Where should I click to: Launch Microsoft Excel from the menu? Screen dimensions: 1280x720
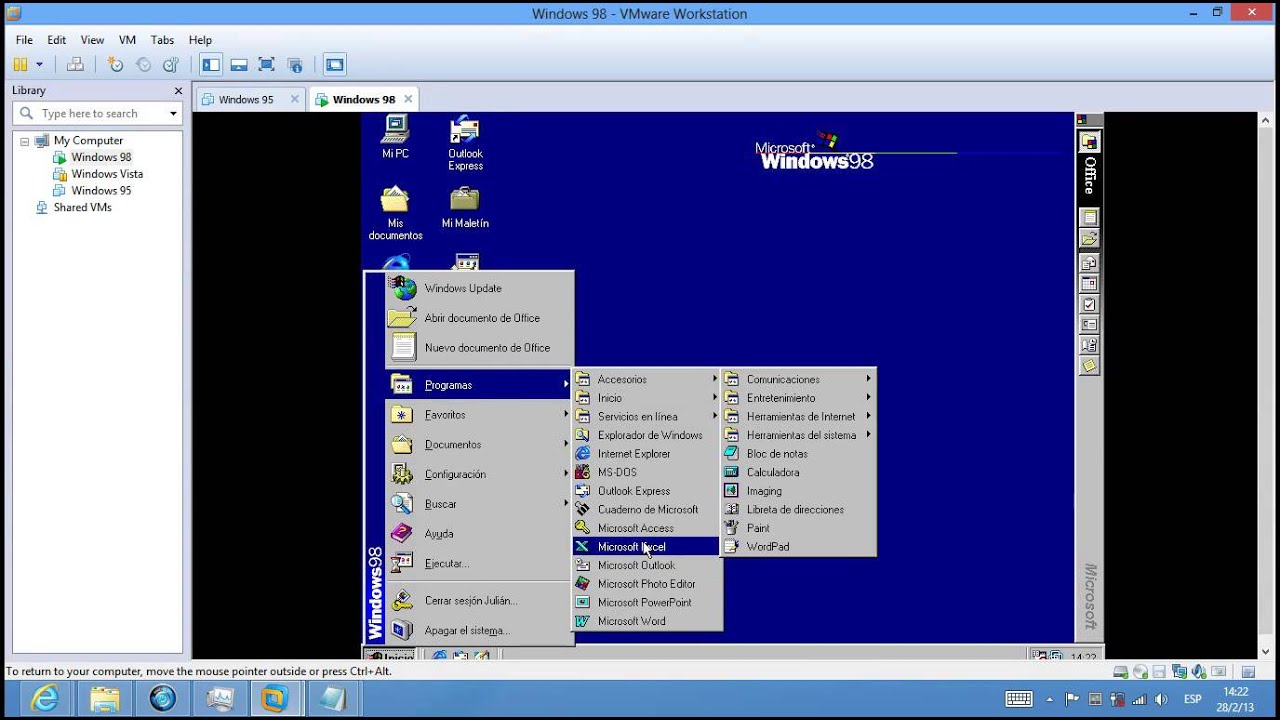(647, 547)
